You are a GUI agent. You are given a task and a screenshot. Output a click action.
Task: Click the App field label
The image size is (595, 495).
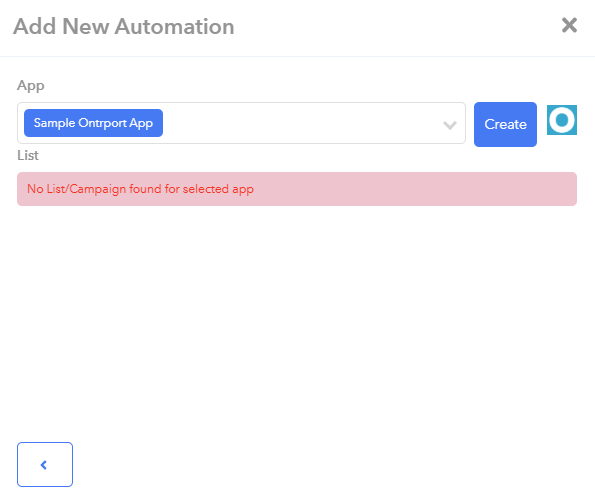[x=31, y=85]
